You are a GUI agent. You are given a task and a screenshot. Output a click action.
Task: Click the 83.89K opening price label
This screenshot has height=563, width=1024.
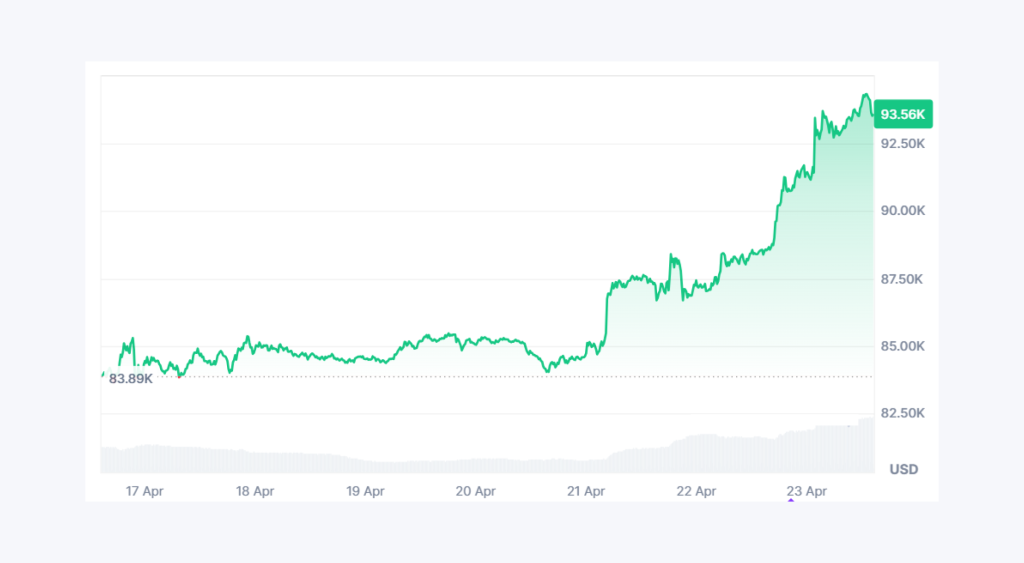click(131, 379)
